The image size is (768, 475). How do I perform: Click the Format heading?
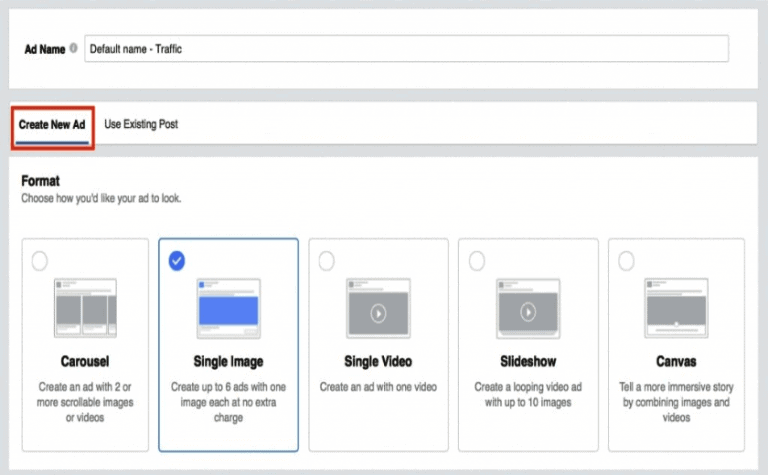(40, 181)
